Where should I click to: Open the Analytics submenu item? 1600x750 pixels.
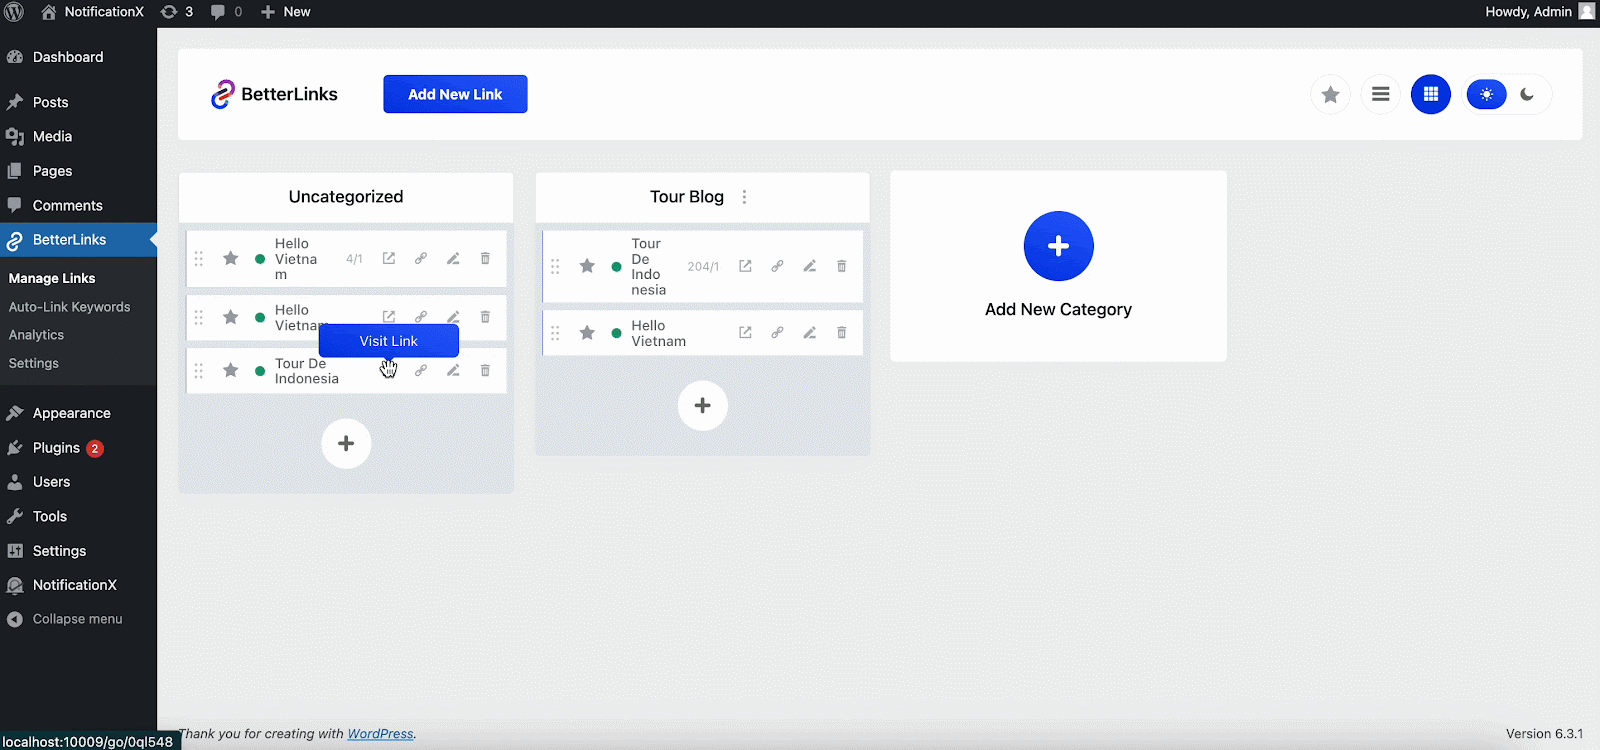pyautogui.click(x=36, y=335)
